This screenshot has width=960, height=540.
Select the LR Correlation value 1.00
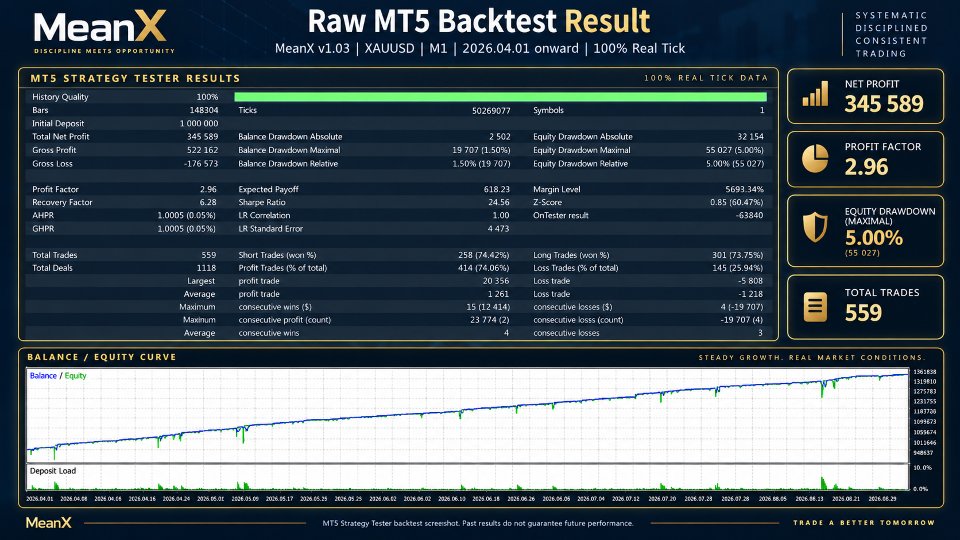[501, 216]
